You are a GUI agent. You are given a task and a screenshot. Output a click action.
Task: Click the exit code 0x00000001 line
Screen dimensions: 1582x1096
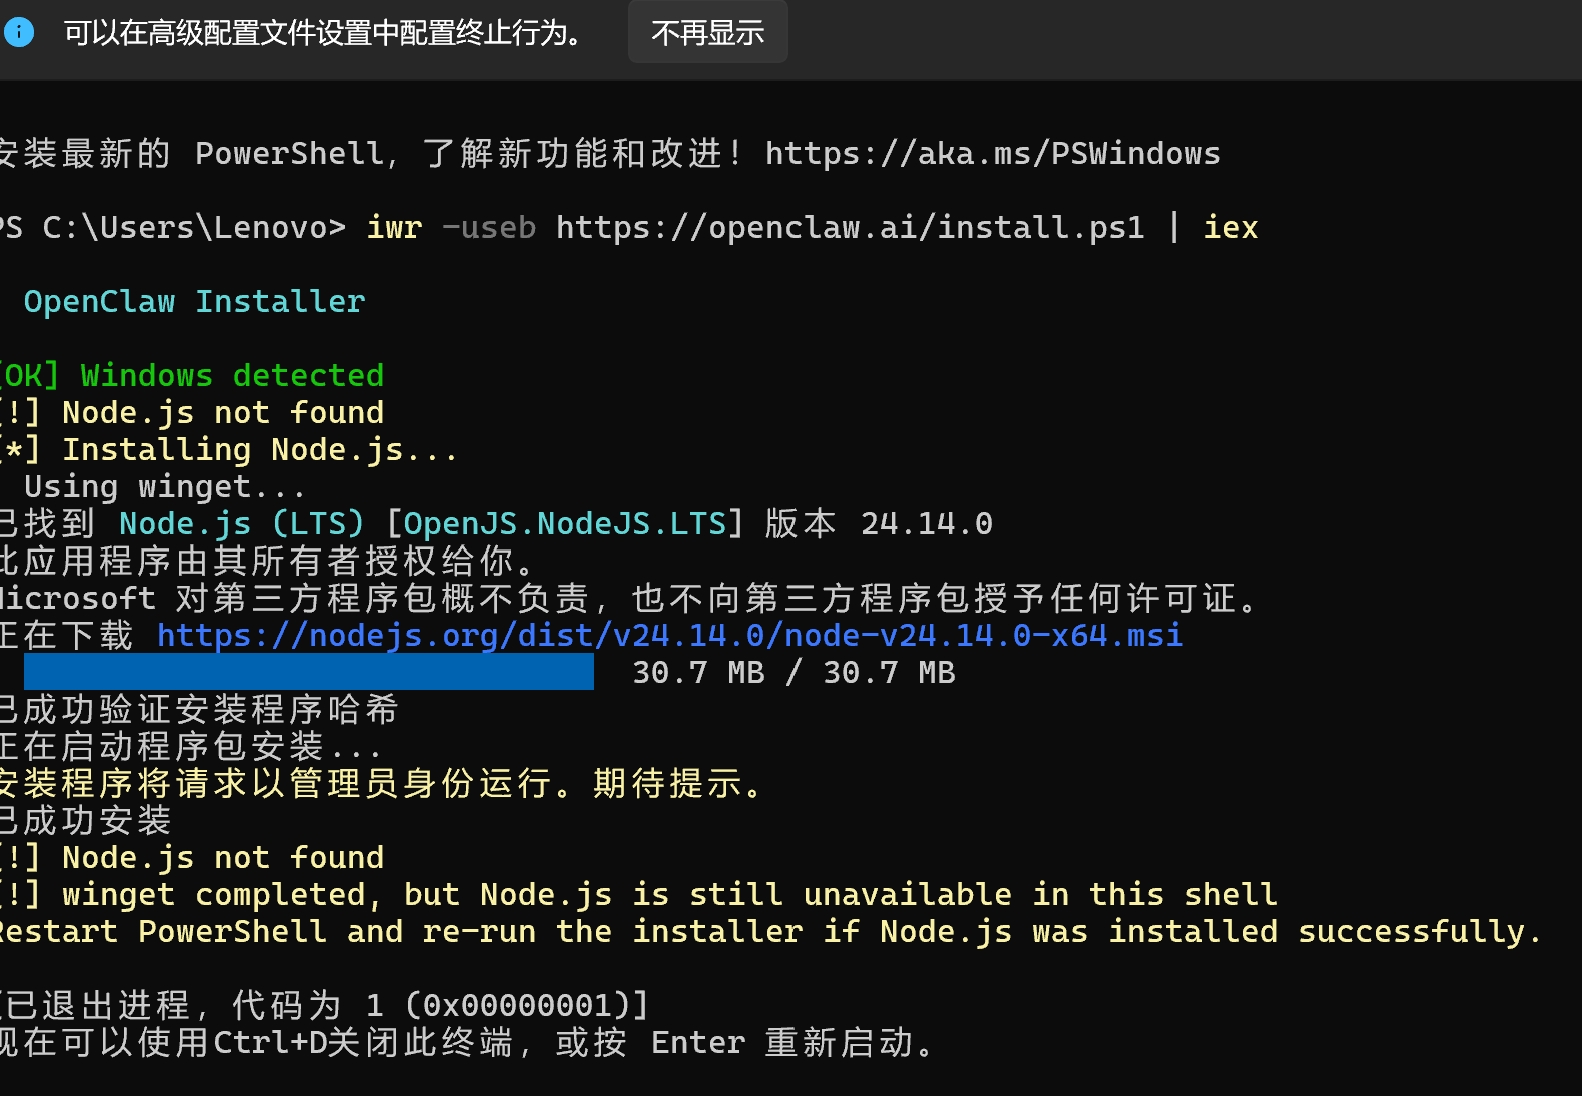[x=325, y=1005]
